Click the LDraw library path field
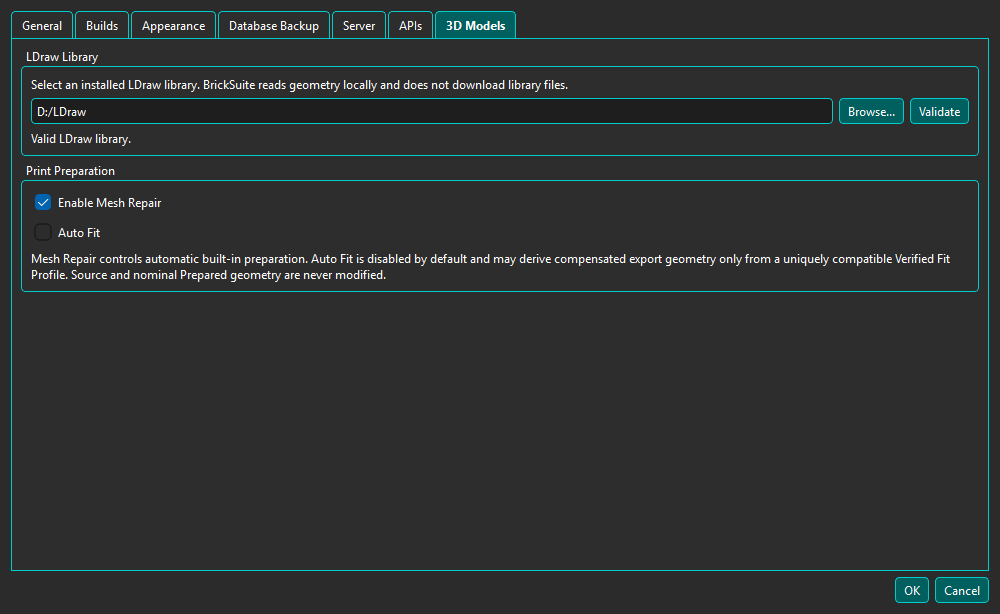The image size is (1000, 614). pyautogui.click(x=432, y=112)
